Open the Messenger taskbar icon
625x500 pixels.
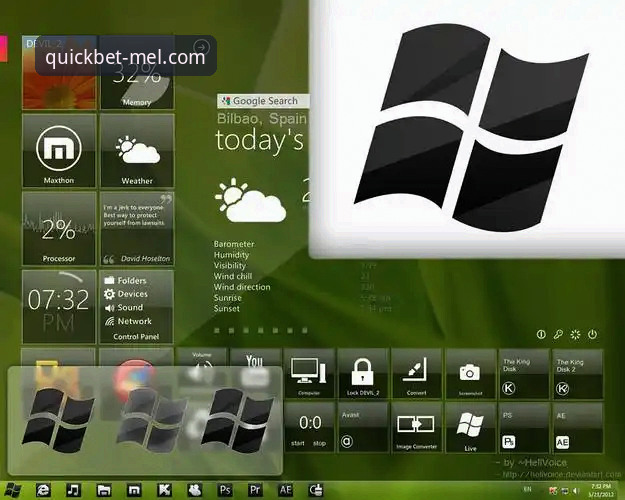point(195,490)
